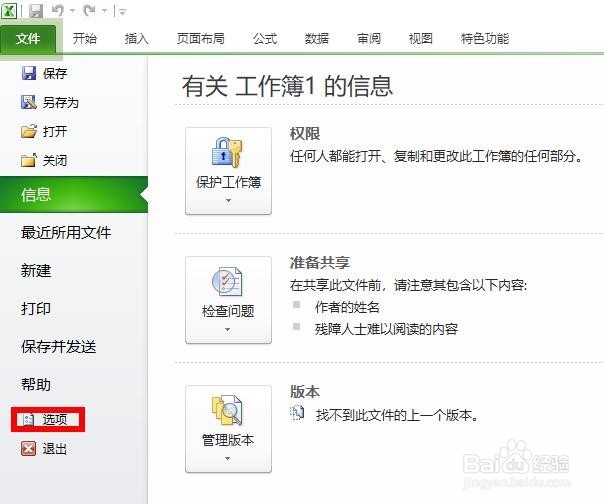The width and height of the screenshot is (604, 504).
Task: Switch to the 插入 ribbon tab
Action: tap(136, 39)
